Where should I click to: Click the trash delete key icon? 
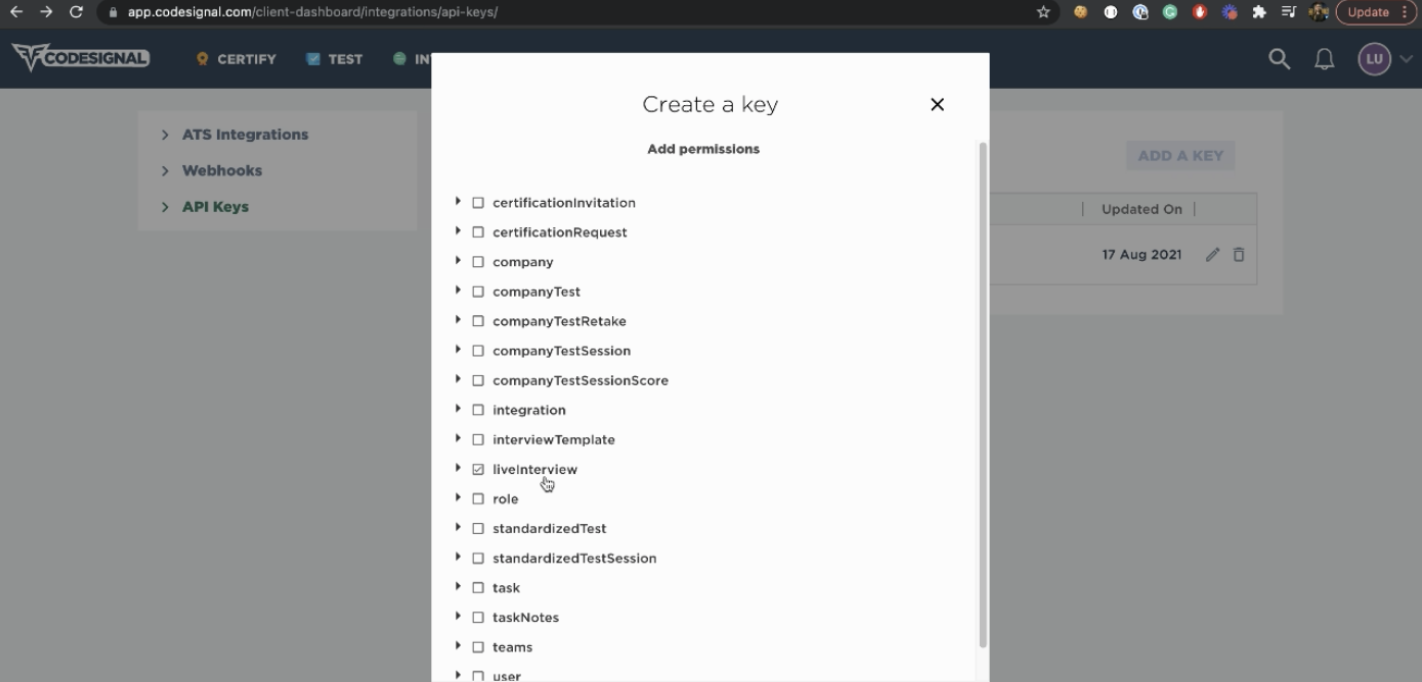(x=1239, y=255)
